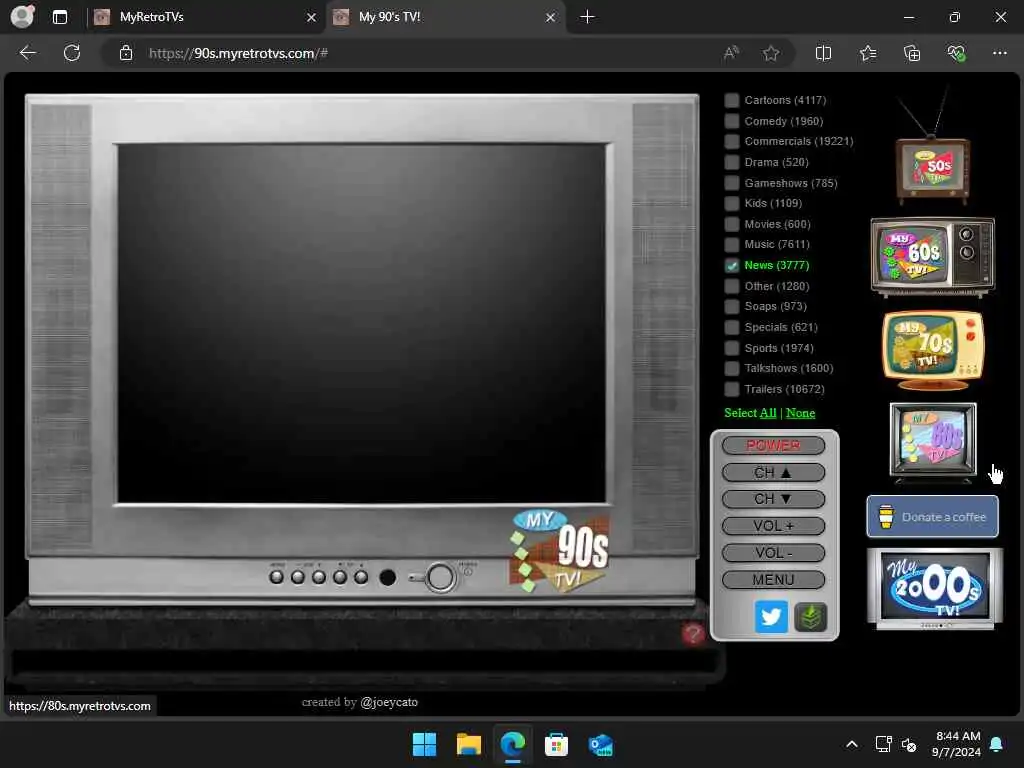
Task: Close the MyRetroTVs tab
Action: 312,18
